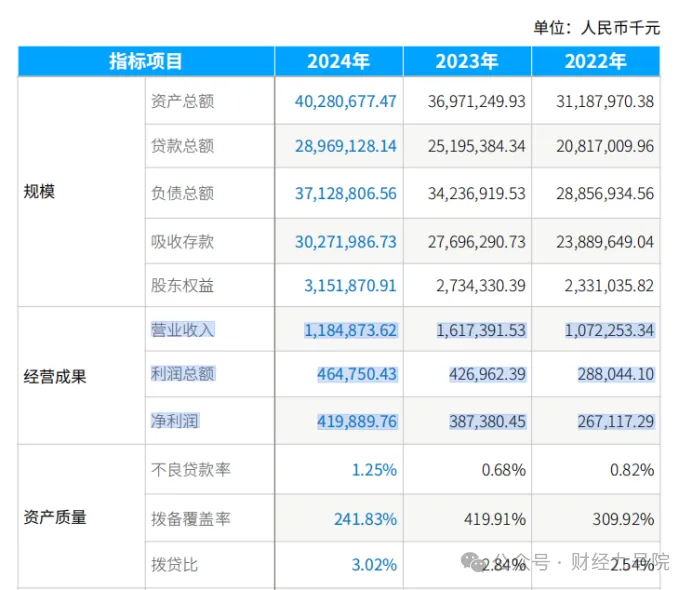Click the value 267,117.29

[616, 421]
